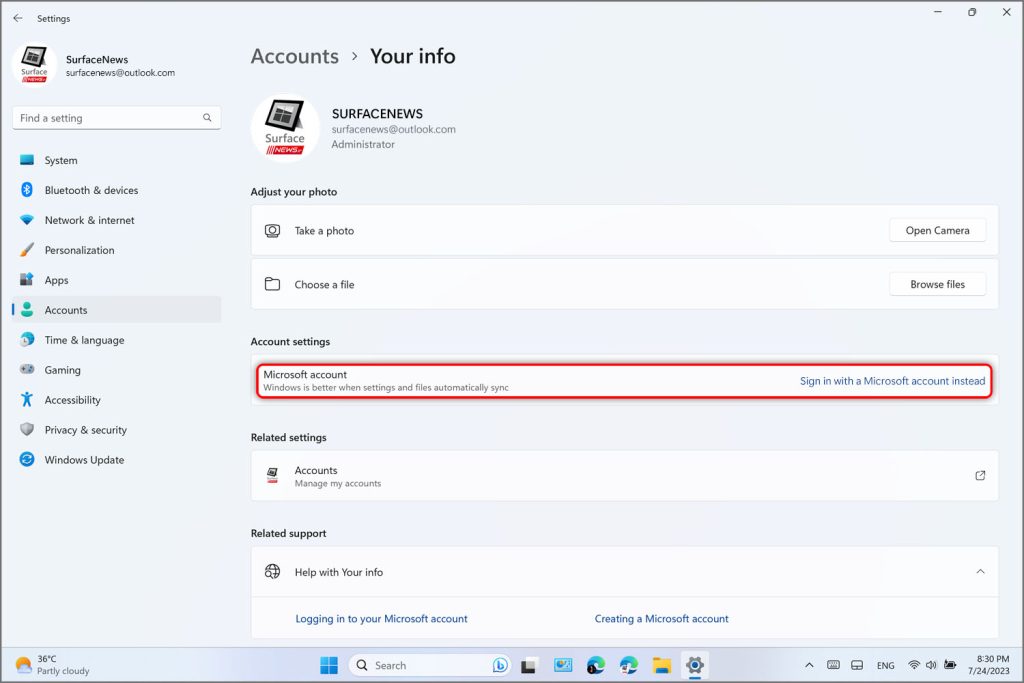Show hidden icons in system tray
The image size is (1024, 683).
click(809, 665)
